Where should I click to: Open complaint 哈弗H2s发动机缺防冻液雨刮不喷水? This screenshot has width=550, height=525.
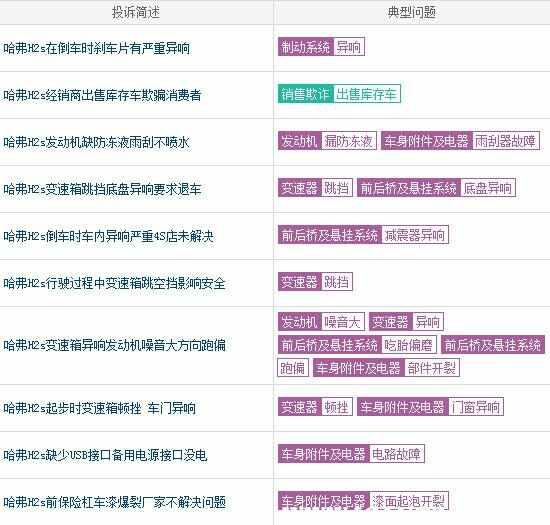[97, 142]
